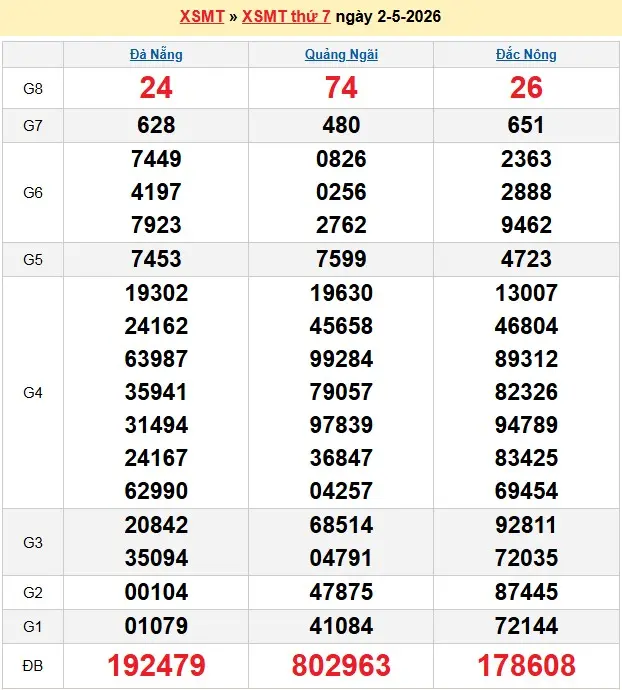
Task: Select G6 number 0256
Action: 341,192
